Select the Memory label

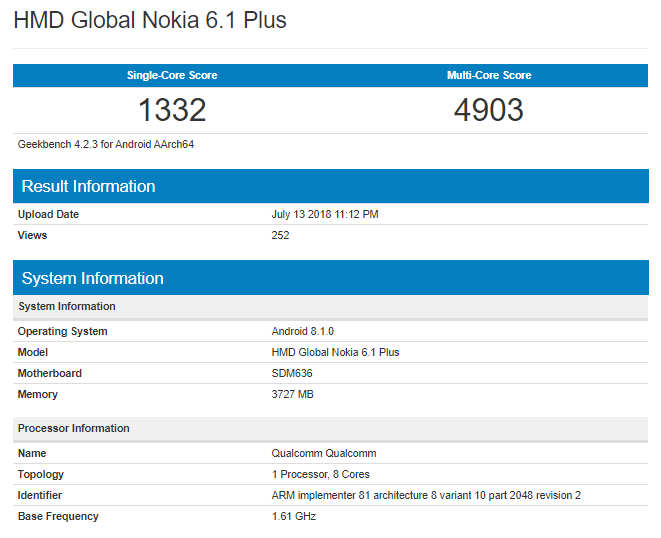(38, 395)
